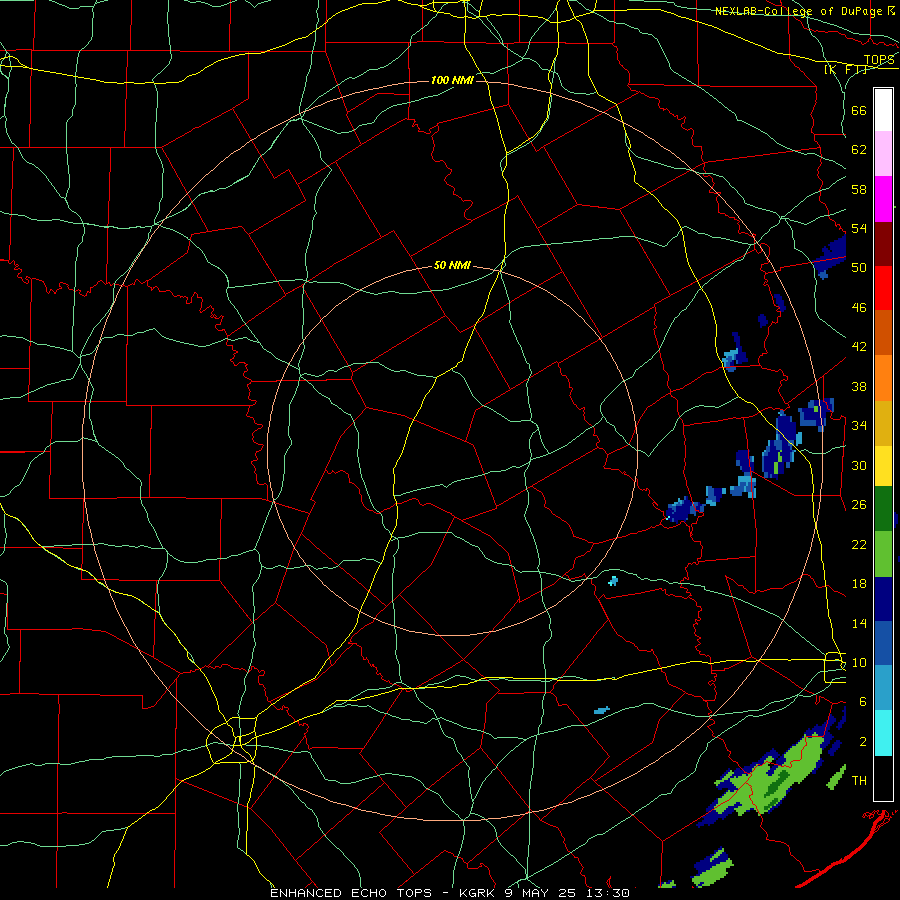Click the black TH legend swatch
This screenshot has width=900, height=900.
[x=883, y=778]
